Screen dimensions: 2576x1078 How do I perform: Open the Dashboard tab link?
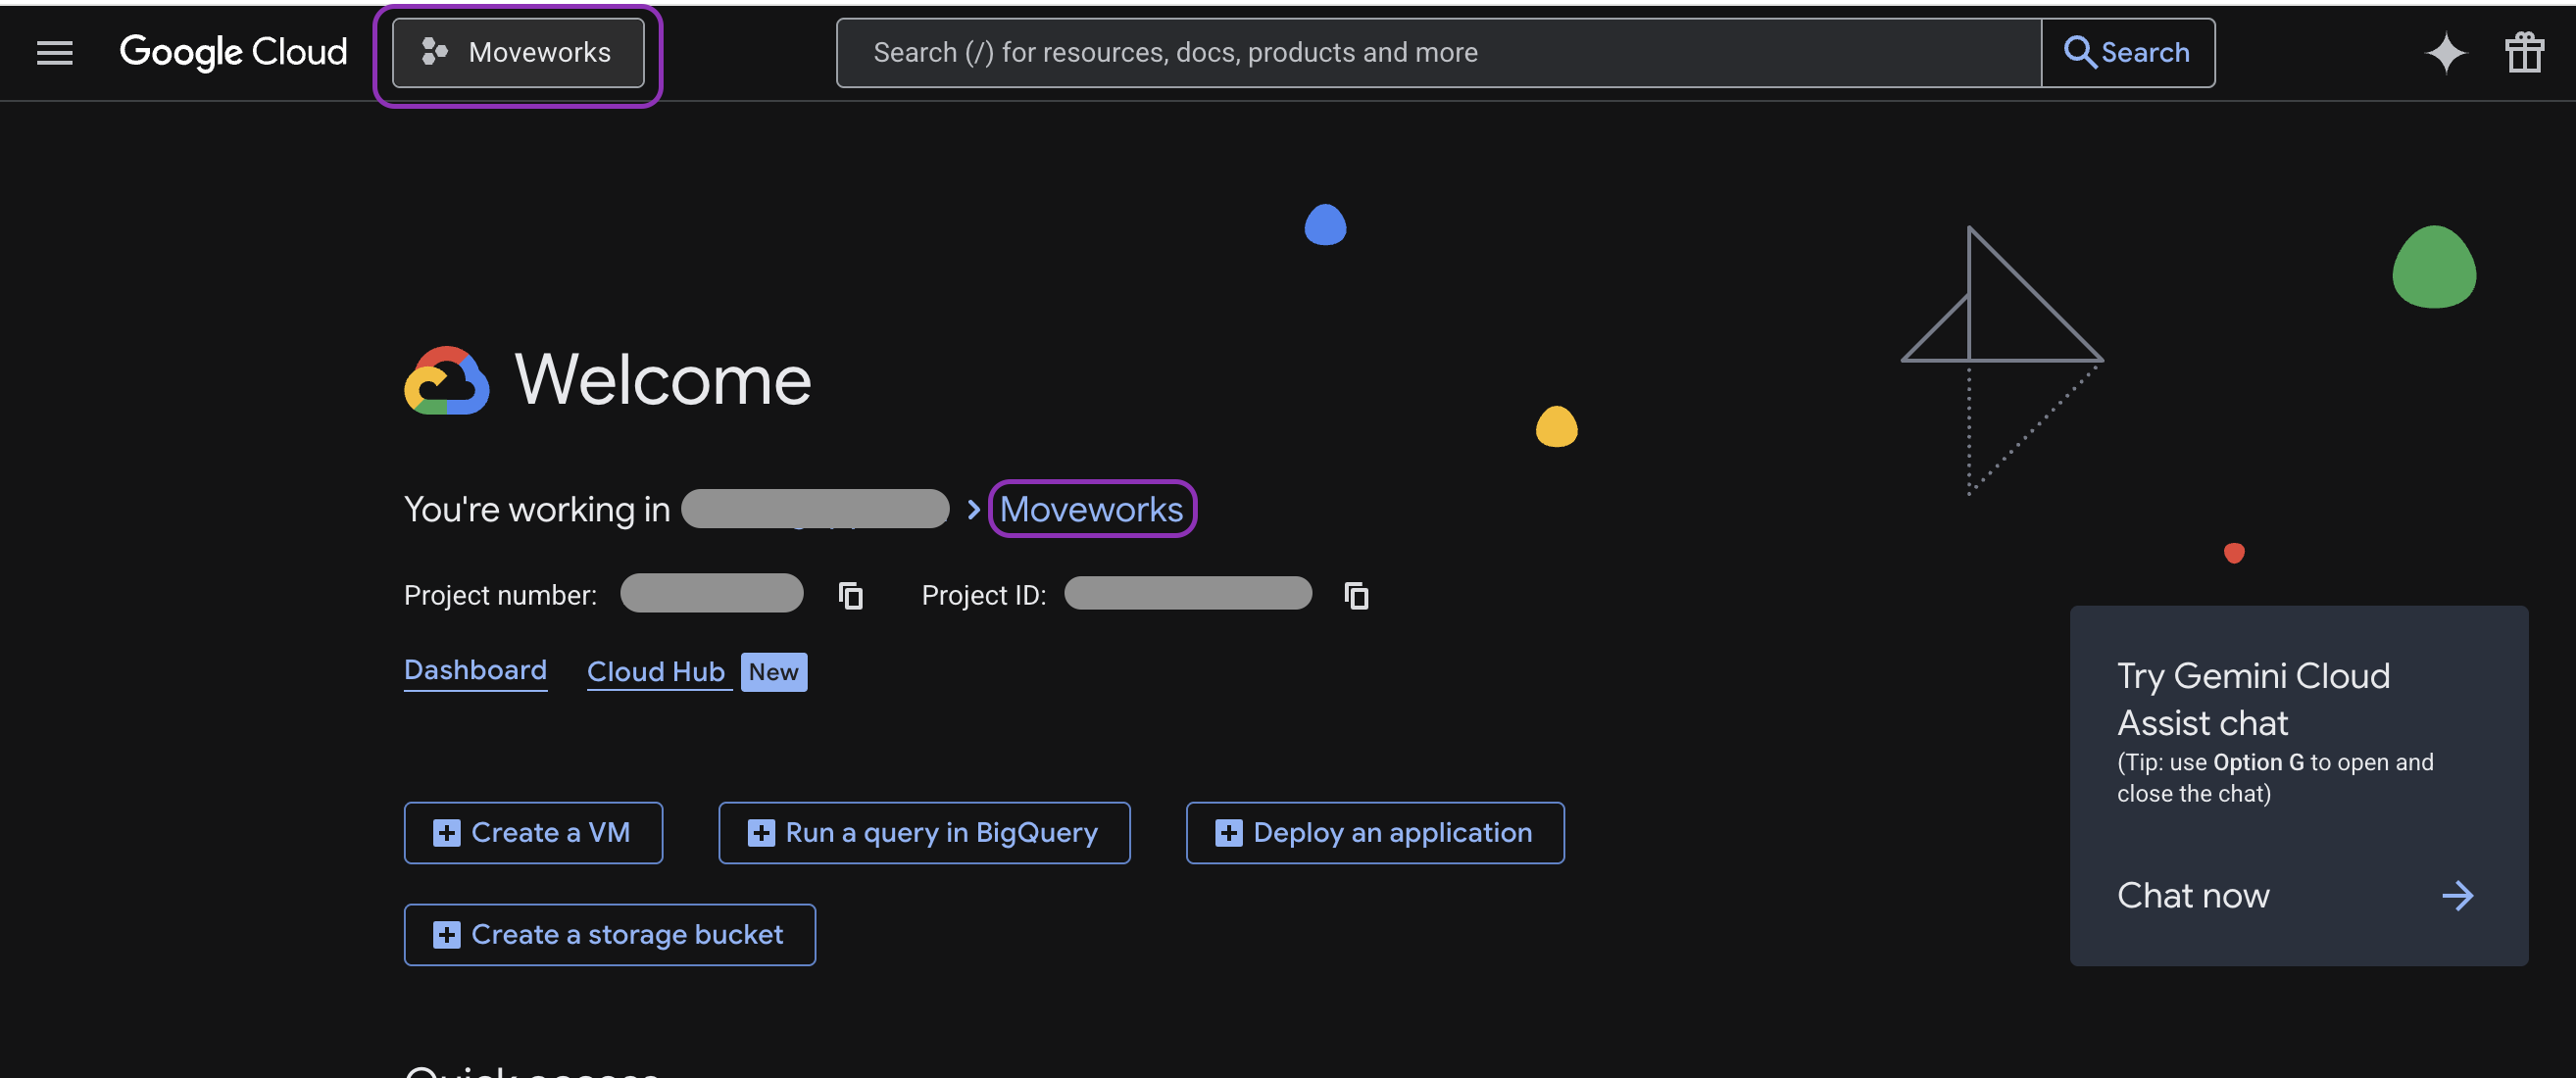[x=475, y=670]
